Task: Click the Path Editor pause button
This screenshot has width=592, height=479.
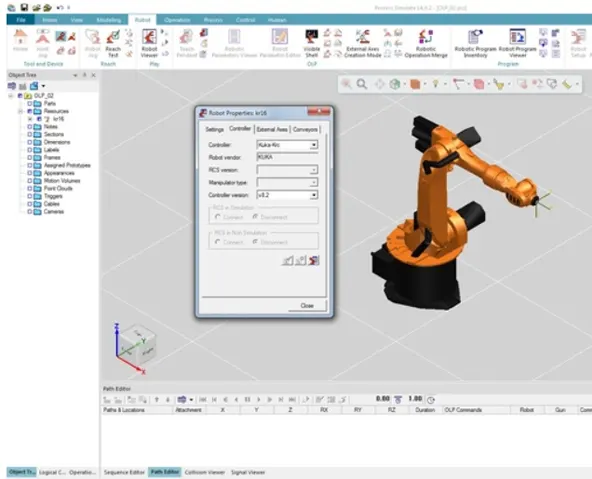Action: point(247,399)
